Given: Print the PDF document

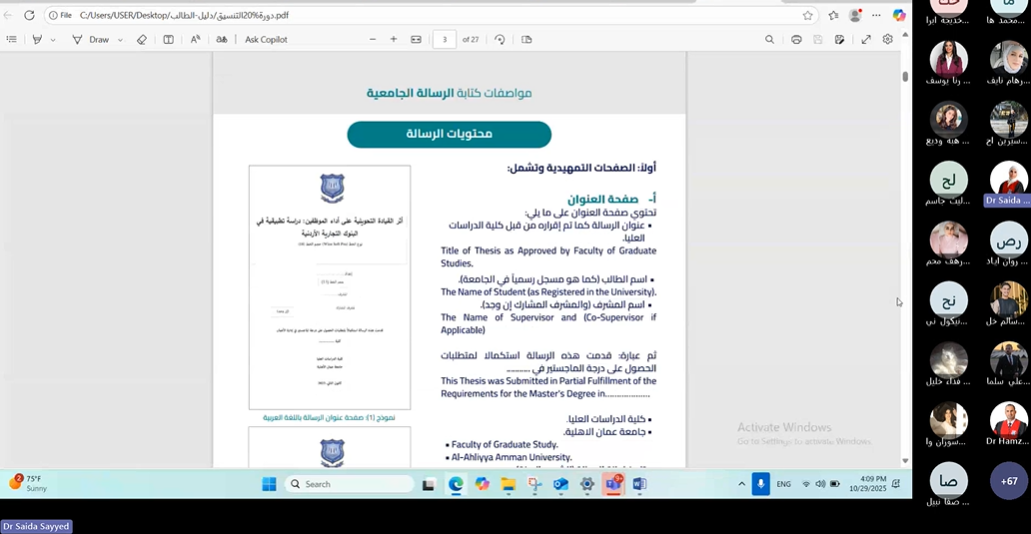Looking at the screenshot, I should (796, 40).
